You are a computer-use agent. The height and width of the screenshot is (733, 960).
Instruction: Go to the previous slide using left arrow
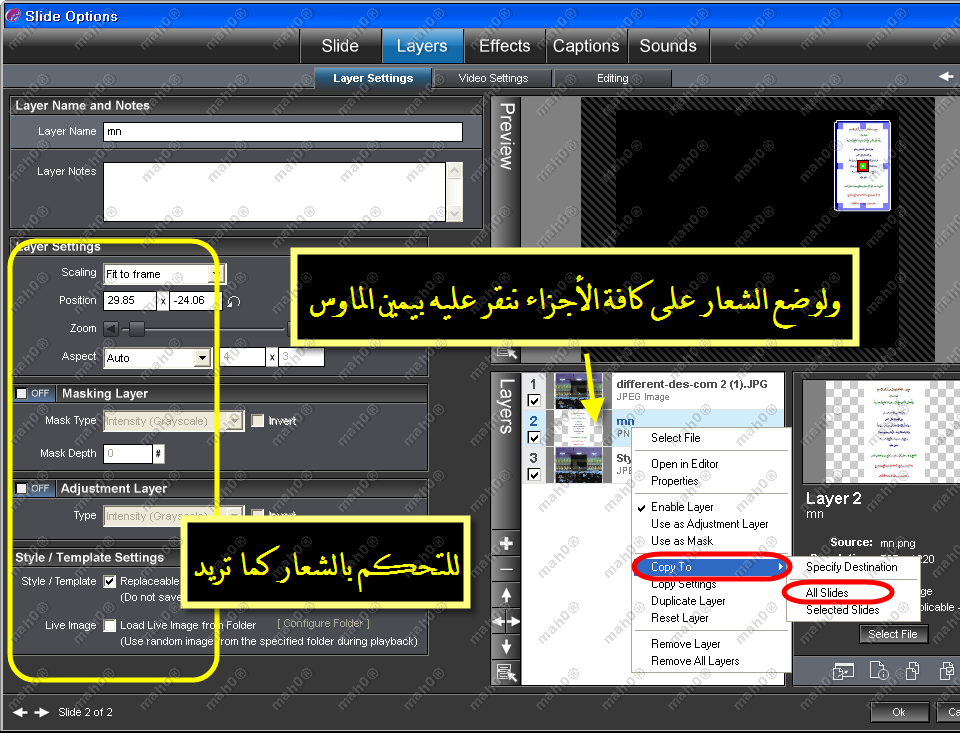click(20, 712)
